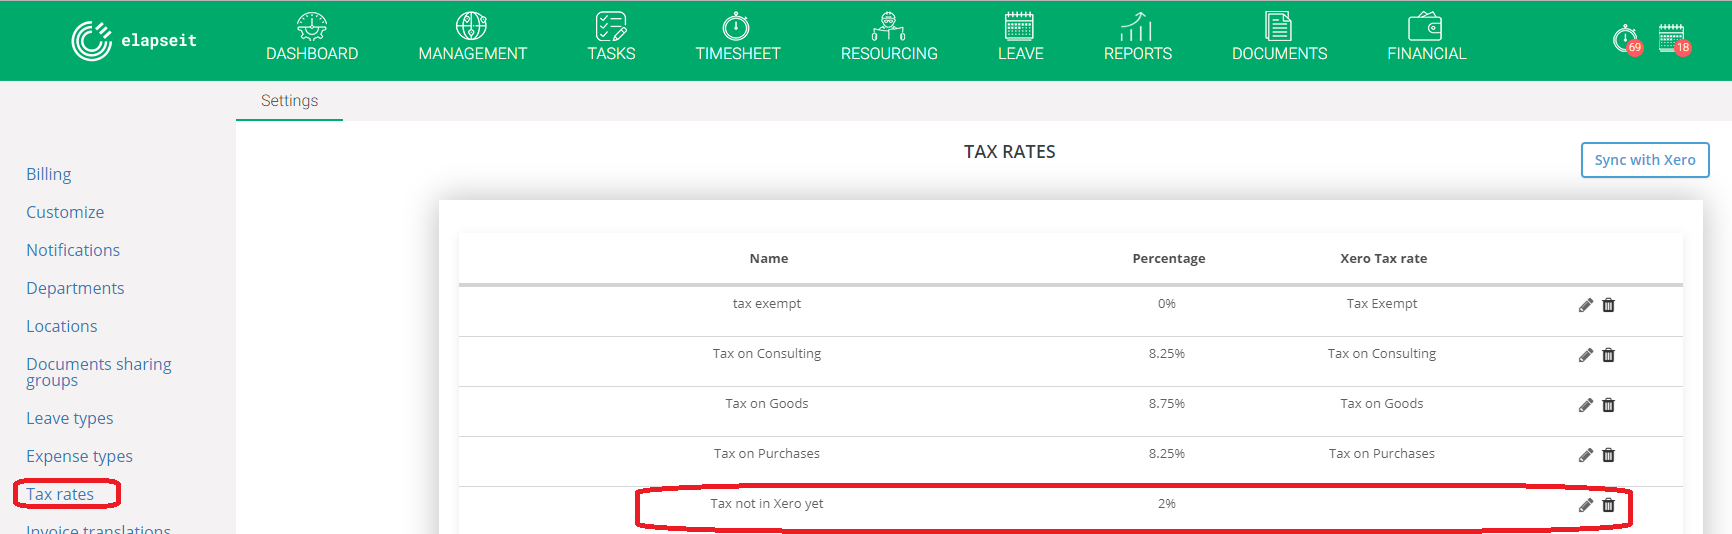Edit the Tax not in Xero yet row
Image resolution: width=1732 pixels, height=534 pixels.
pos(1586,505)
